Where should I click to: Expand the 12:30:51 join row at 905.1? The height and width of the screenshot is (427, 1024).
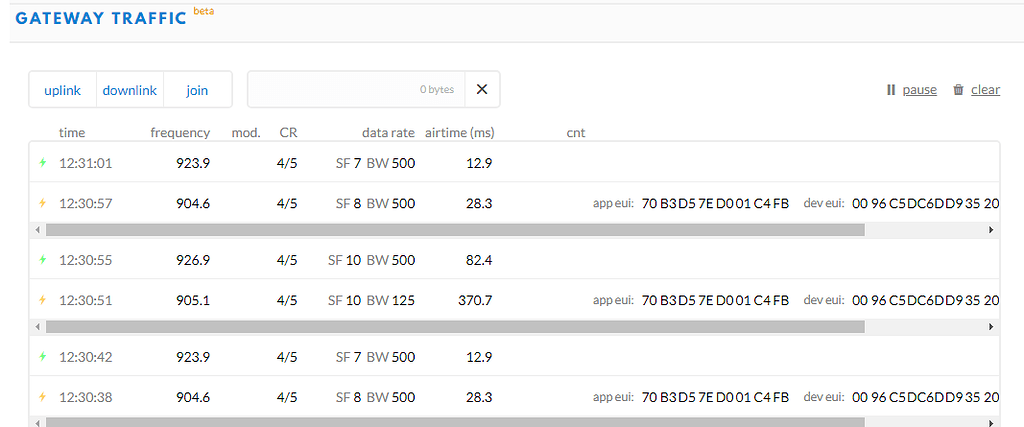point(514,300)
